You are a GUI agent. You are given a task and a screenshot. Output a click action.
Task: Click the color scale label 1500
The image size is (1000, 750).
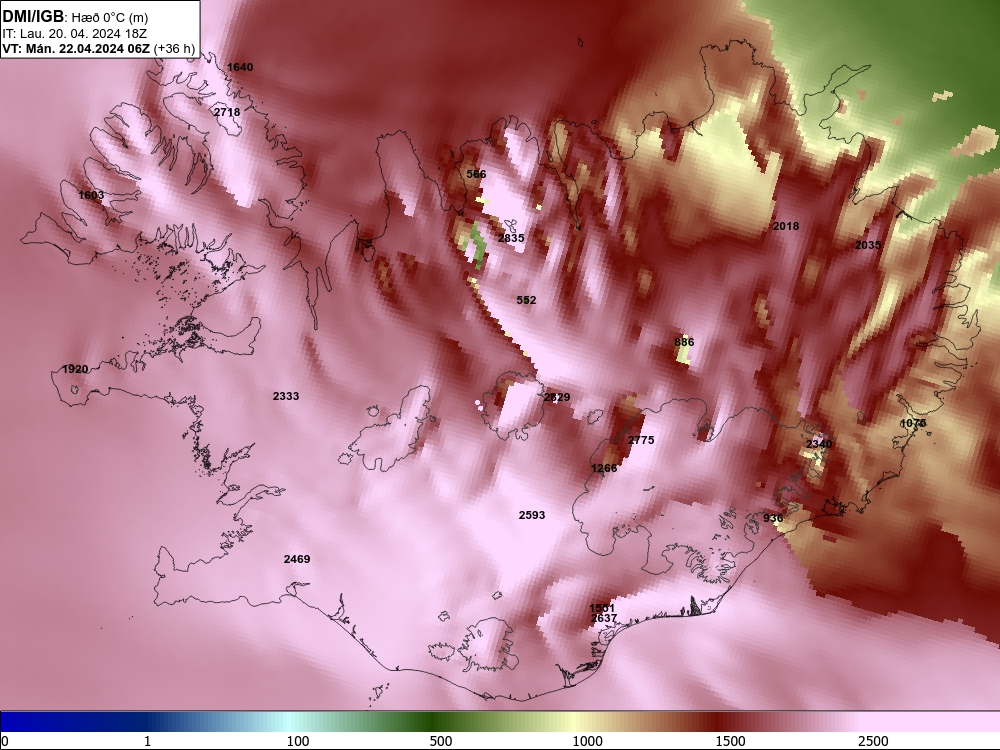(x=730, y=741)
